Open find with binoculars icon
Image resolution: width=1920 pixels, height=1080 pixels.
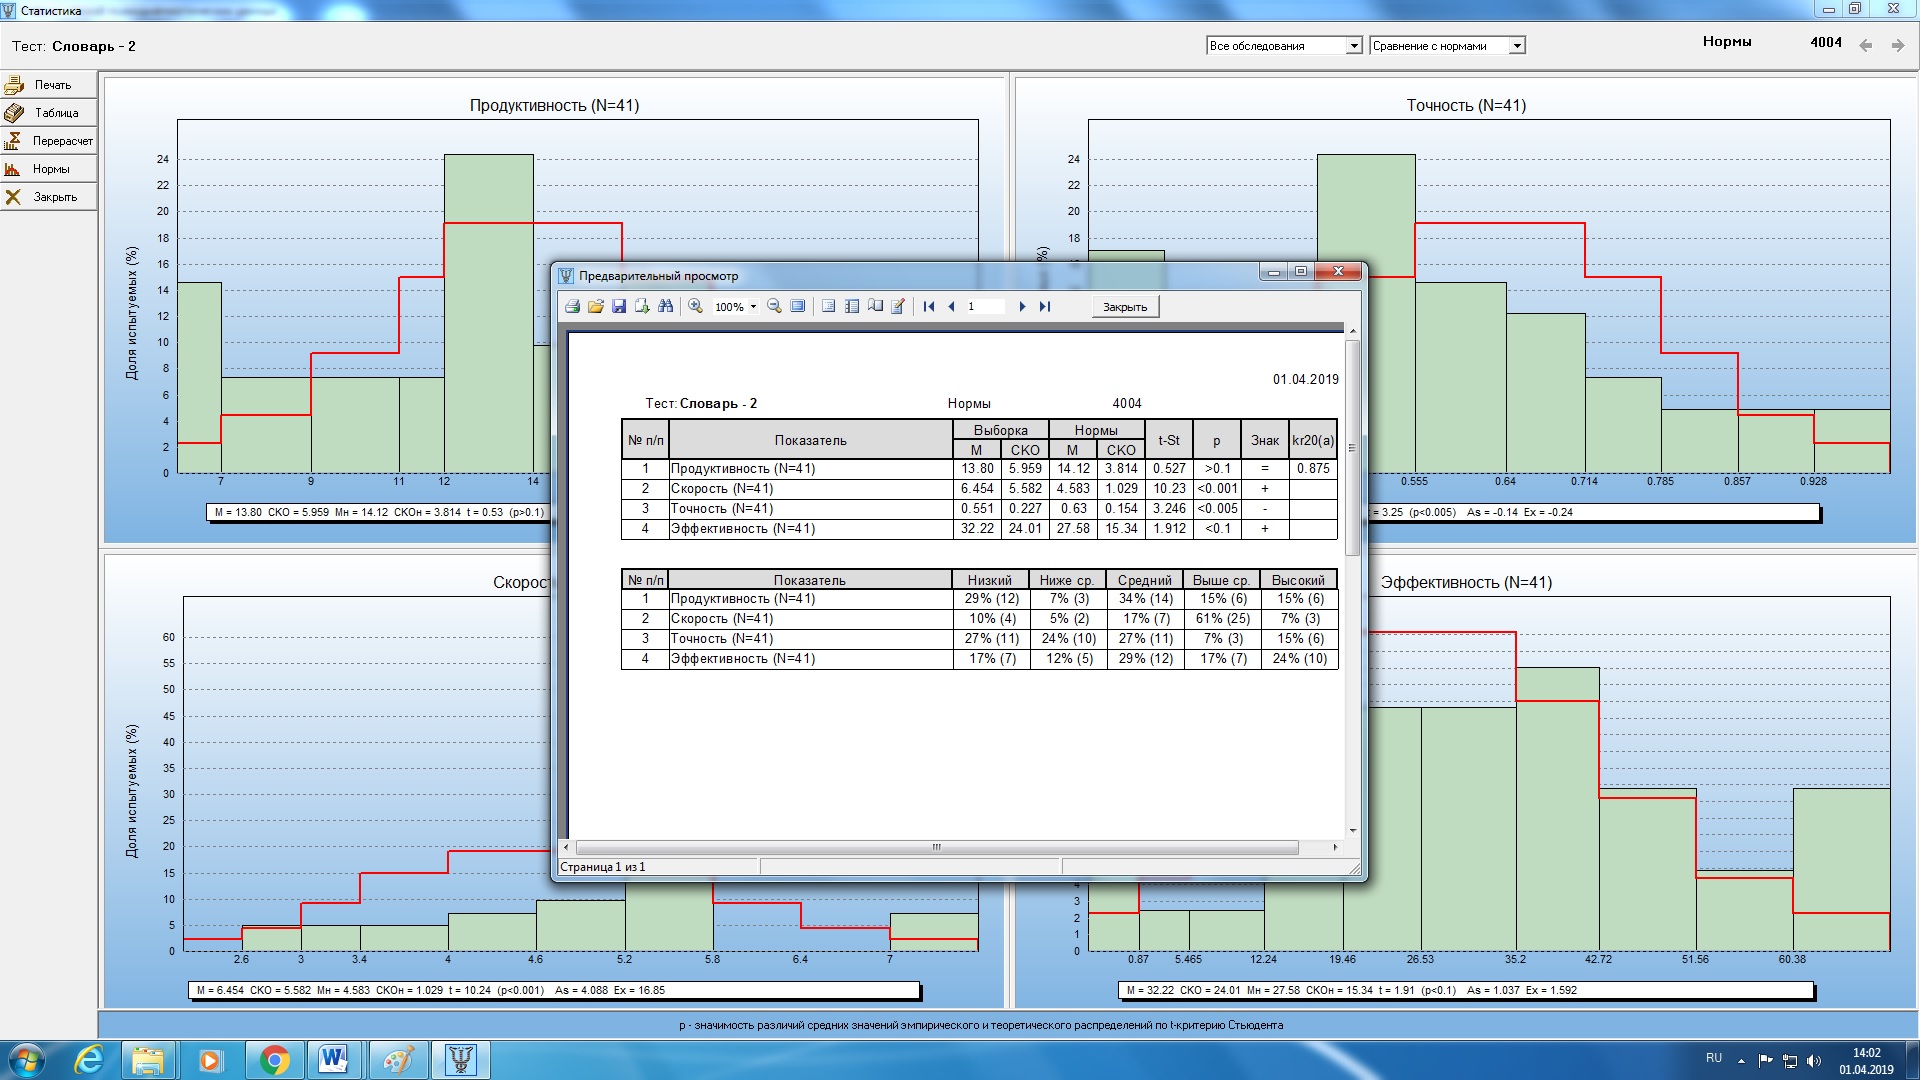pos(666,307)
